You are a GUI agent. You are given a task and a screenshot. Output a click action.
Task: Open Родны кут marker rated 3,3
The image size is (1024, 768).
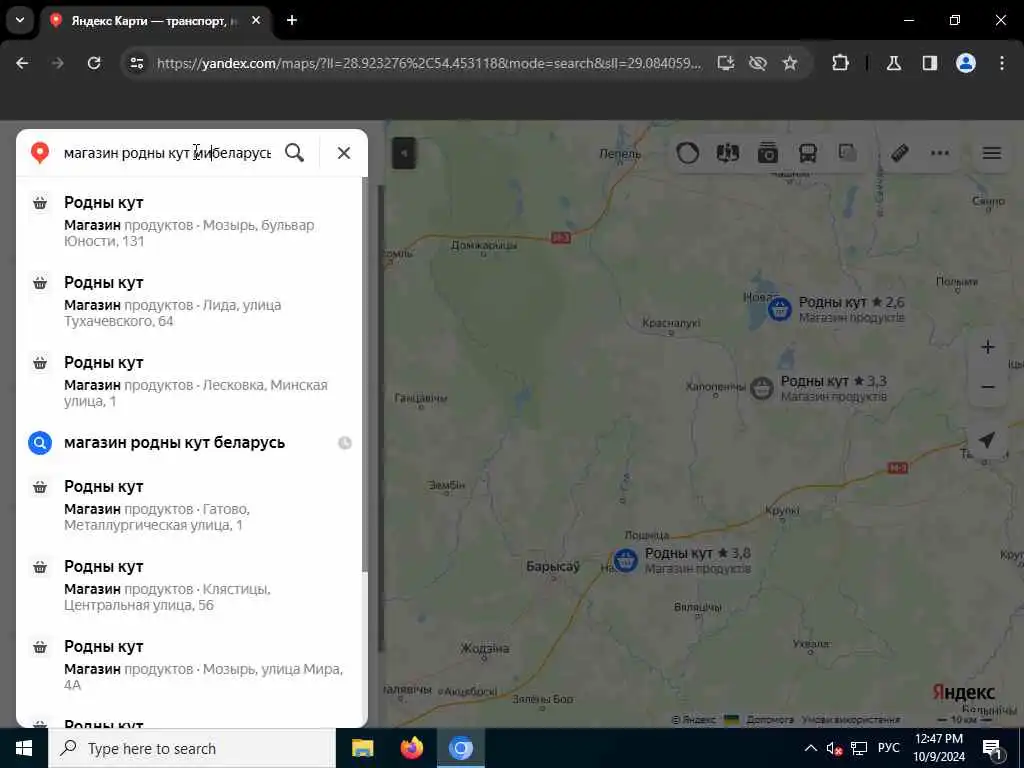tap(761, 388)
